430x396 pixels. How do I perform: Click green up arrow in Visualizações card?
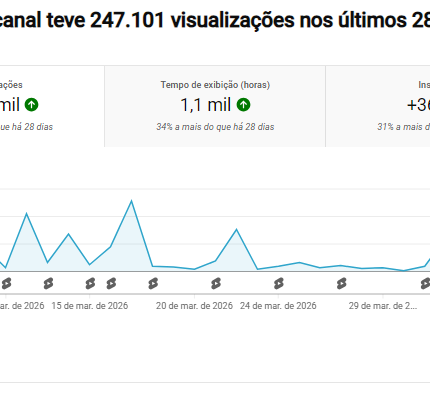tap(32, 105)
